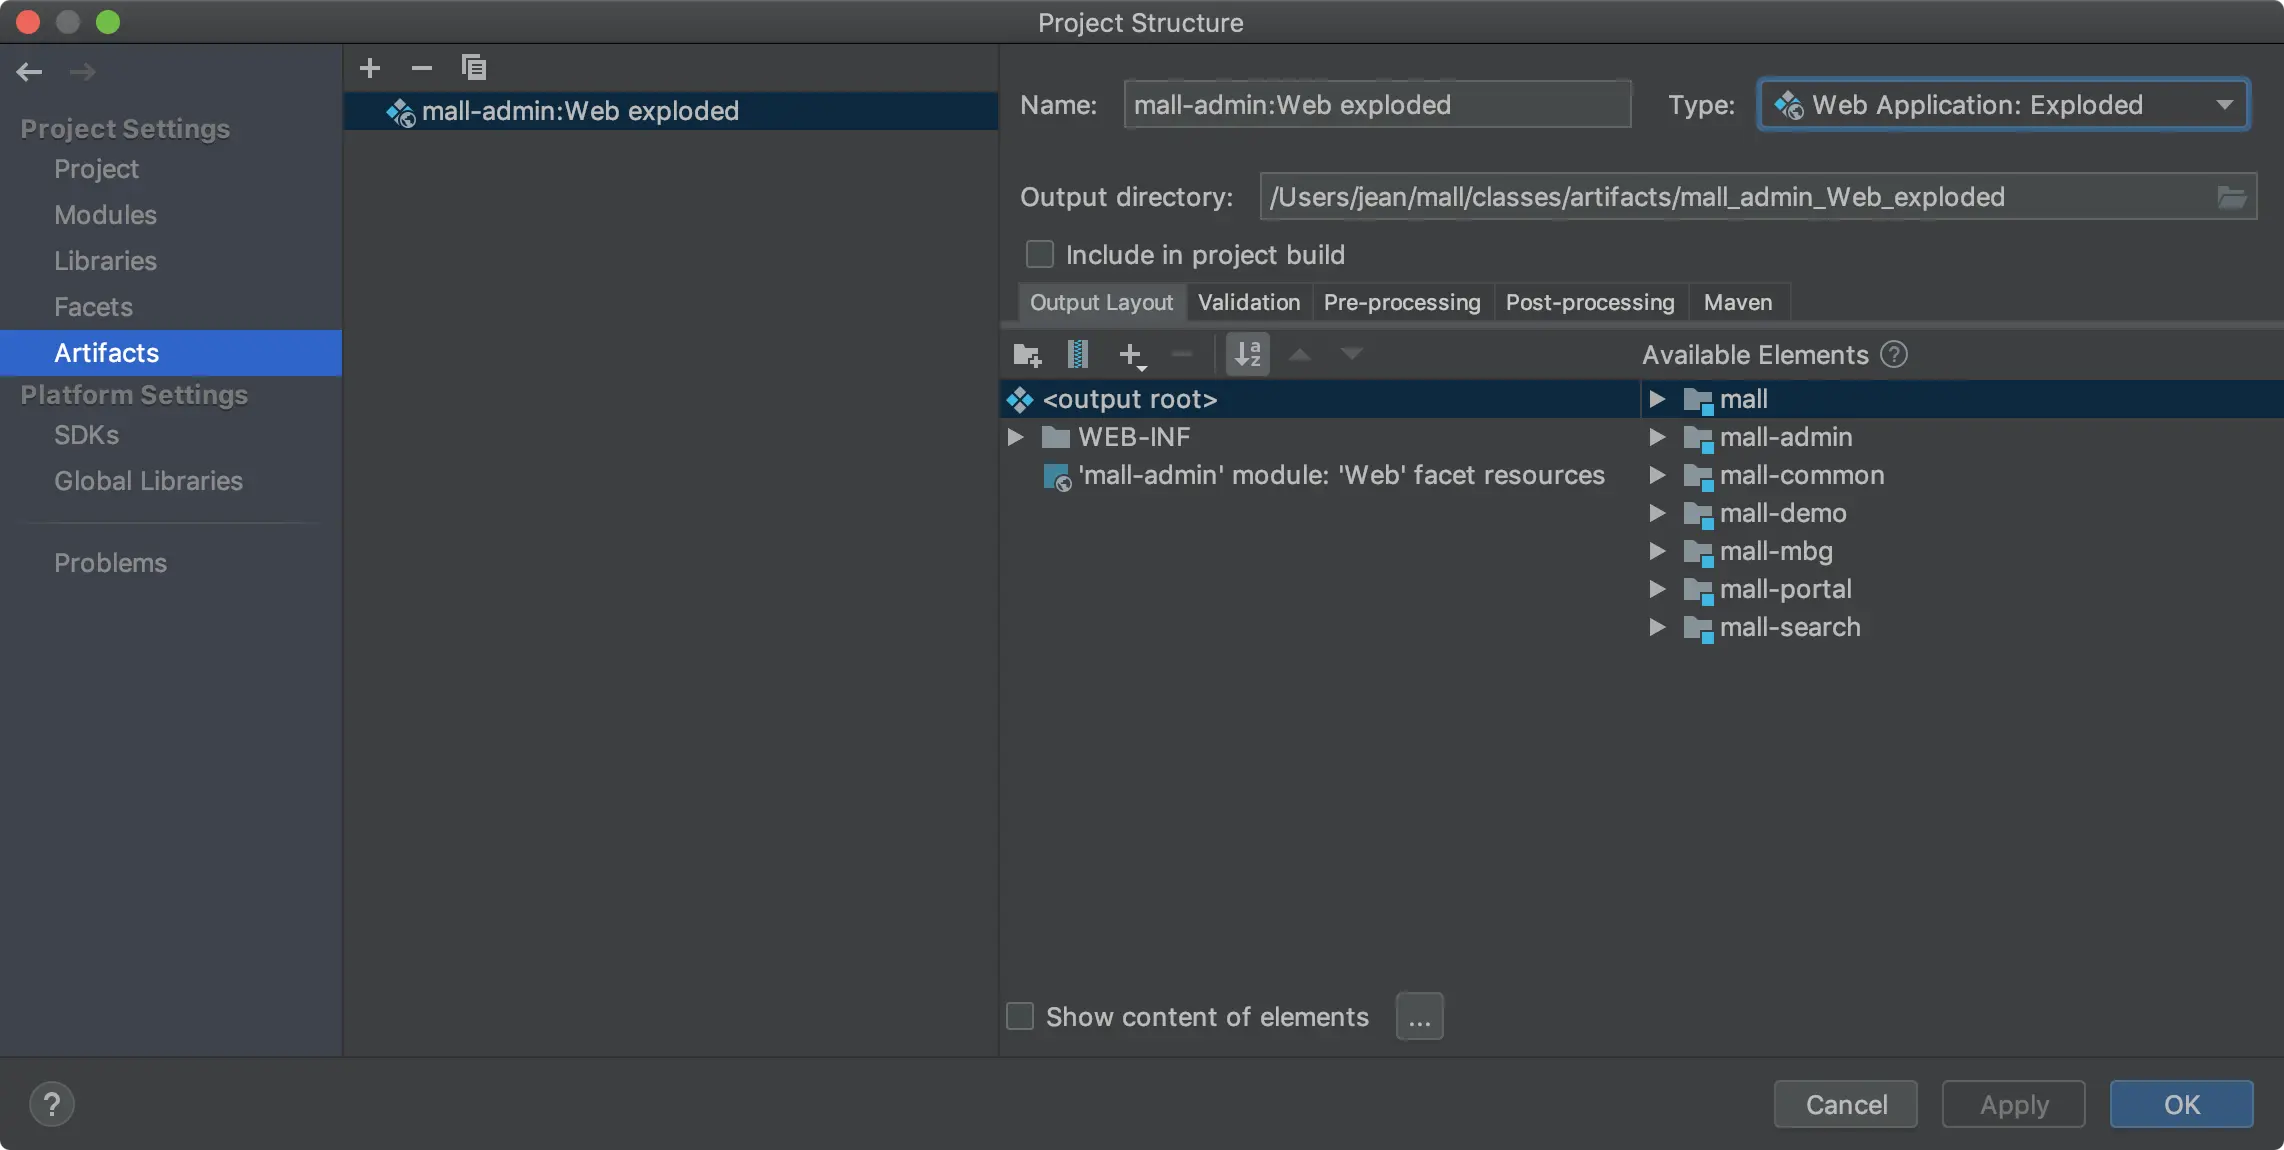Check Show content of elements
Image resolution: width=2284 pixels, height=1150 pixels.
tap(1020, 1017)
